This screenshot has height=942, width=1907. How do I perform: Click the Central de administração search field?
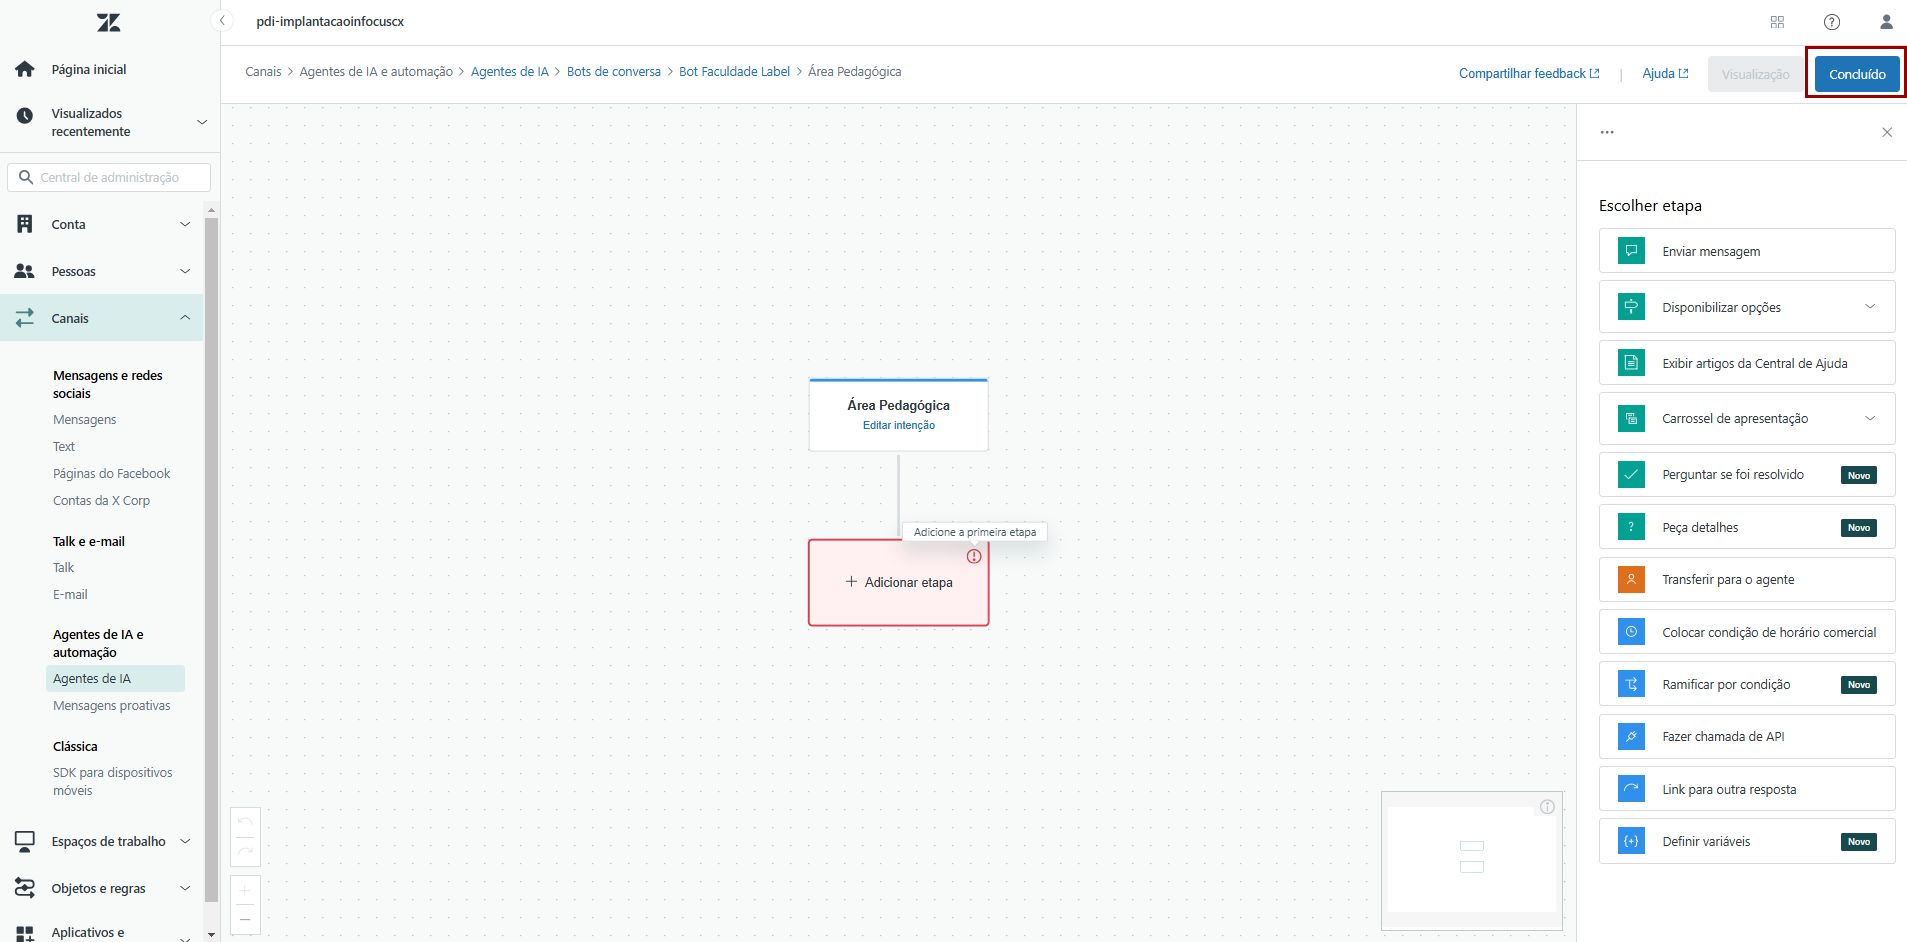(x=110, y=177)
